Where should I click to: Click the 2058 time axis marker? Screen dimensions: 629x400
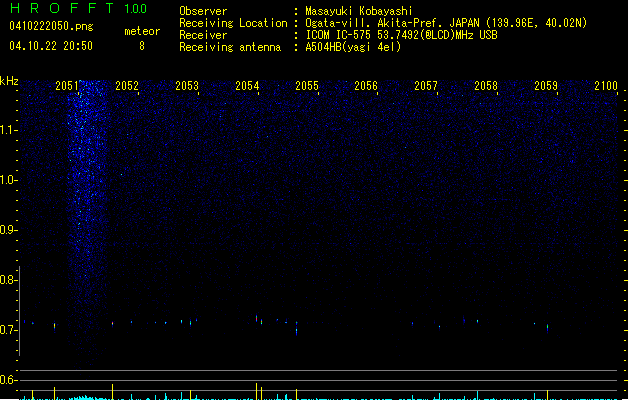(x=486, y=86)
